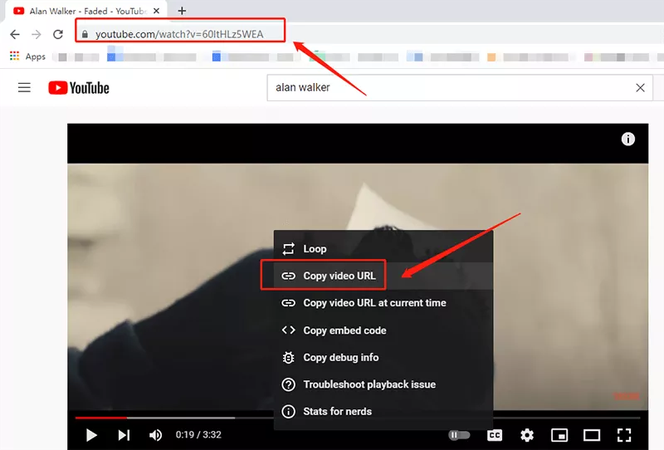Go to YouTube home via logo
Image resolution: width=664 pixels, height=450 pixels.
pos(79,88)
